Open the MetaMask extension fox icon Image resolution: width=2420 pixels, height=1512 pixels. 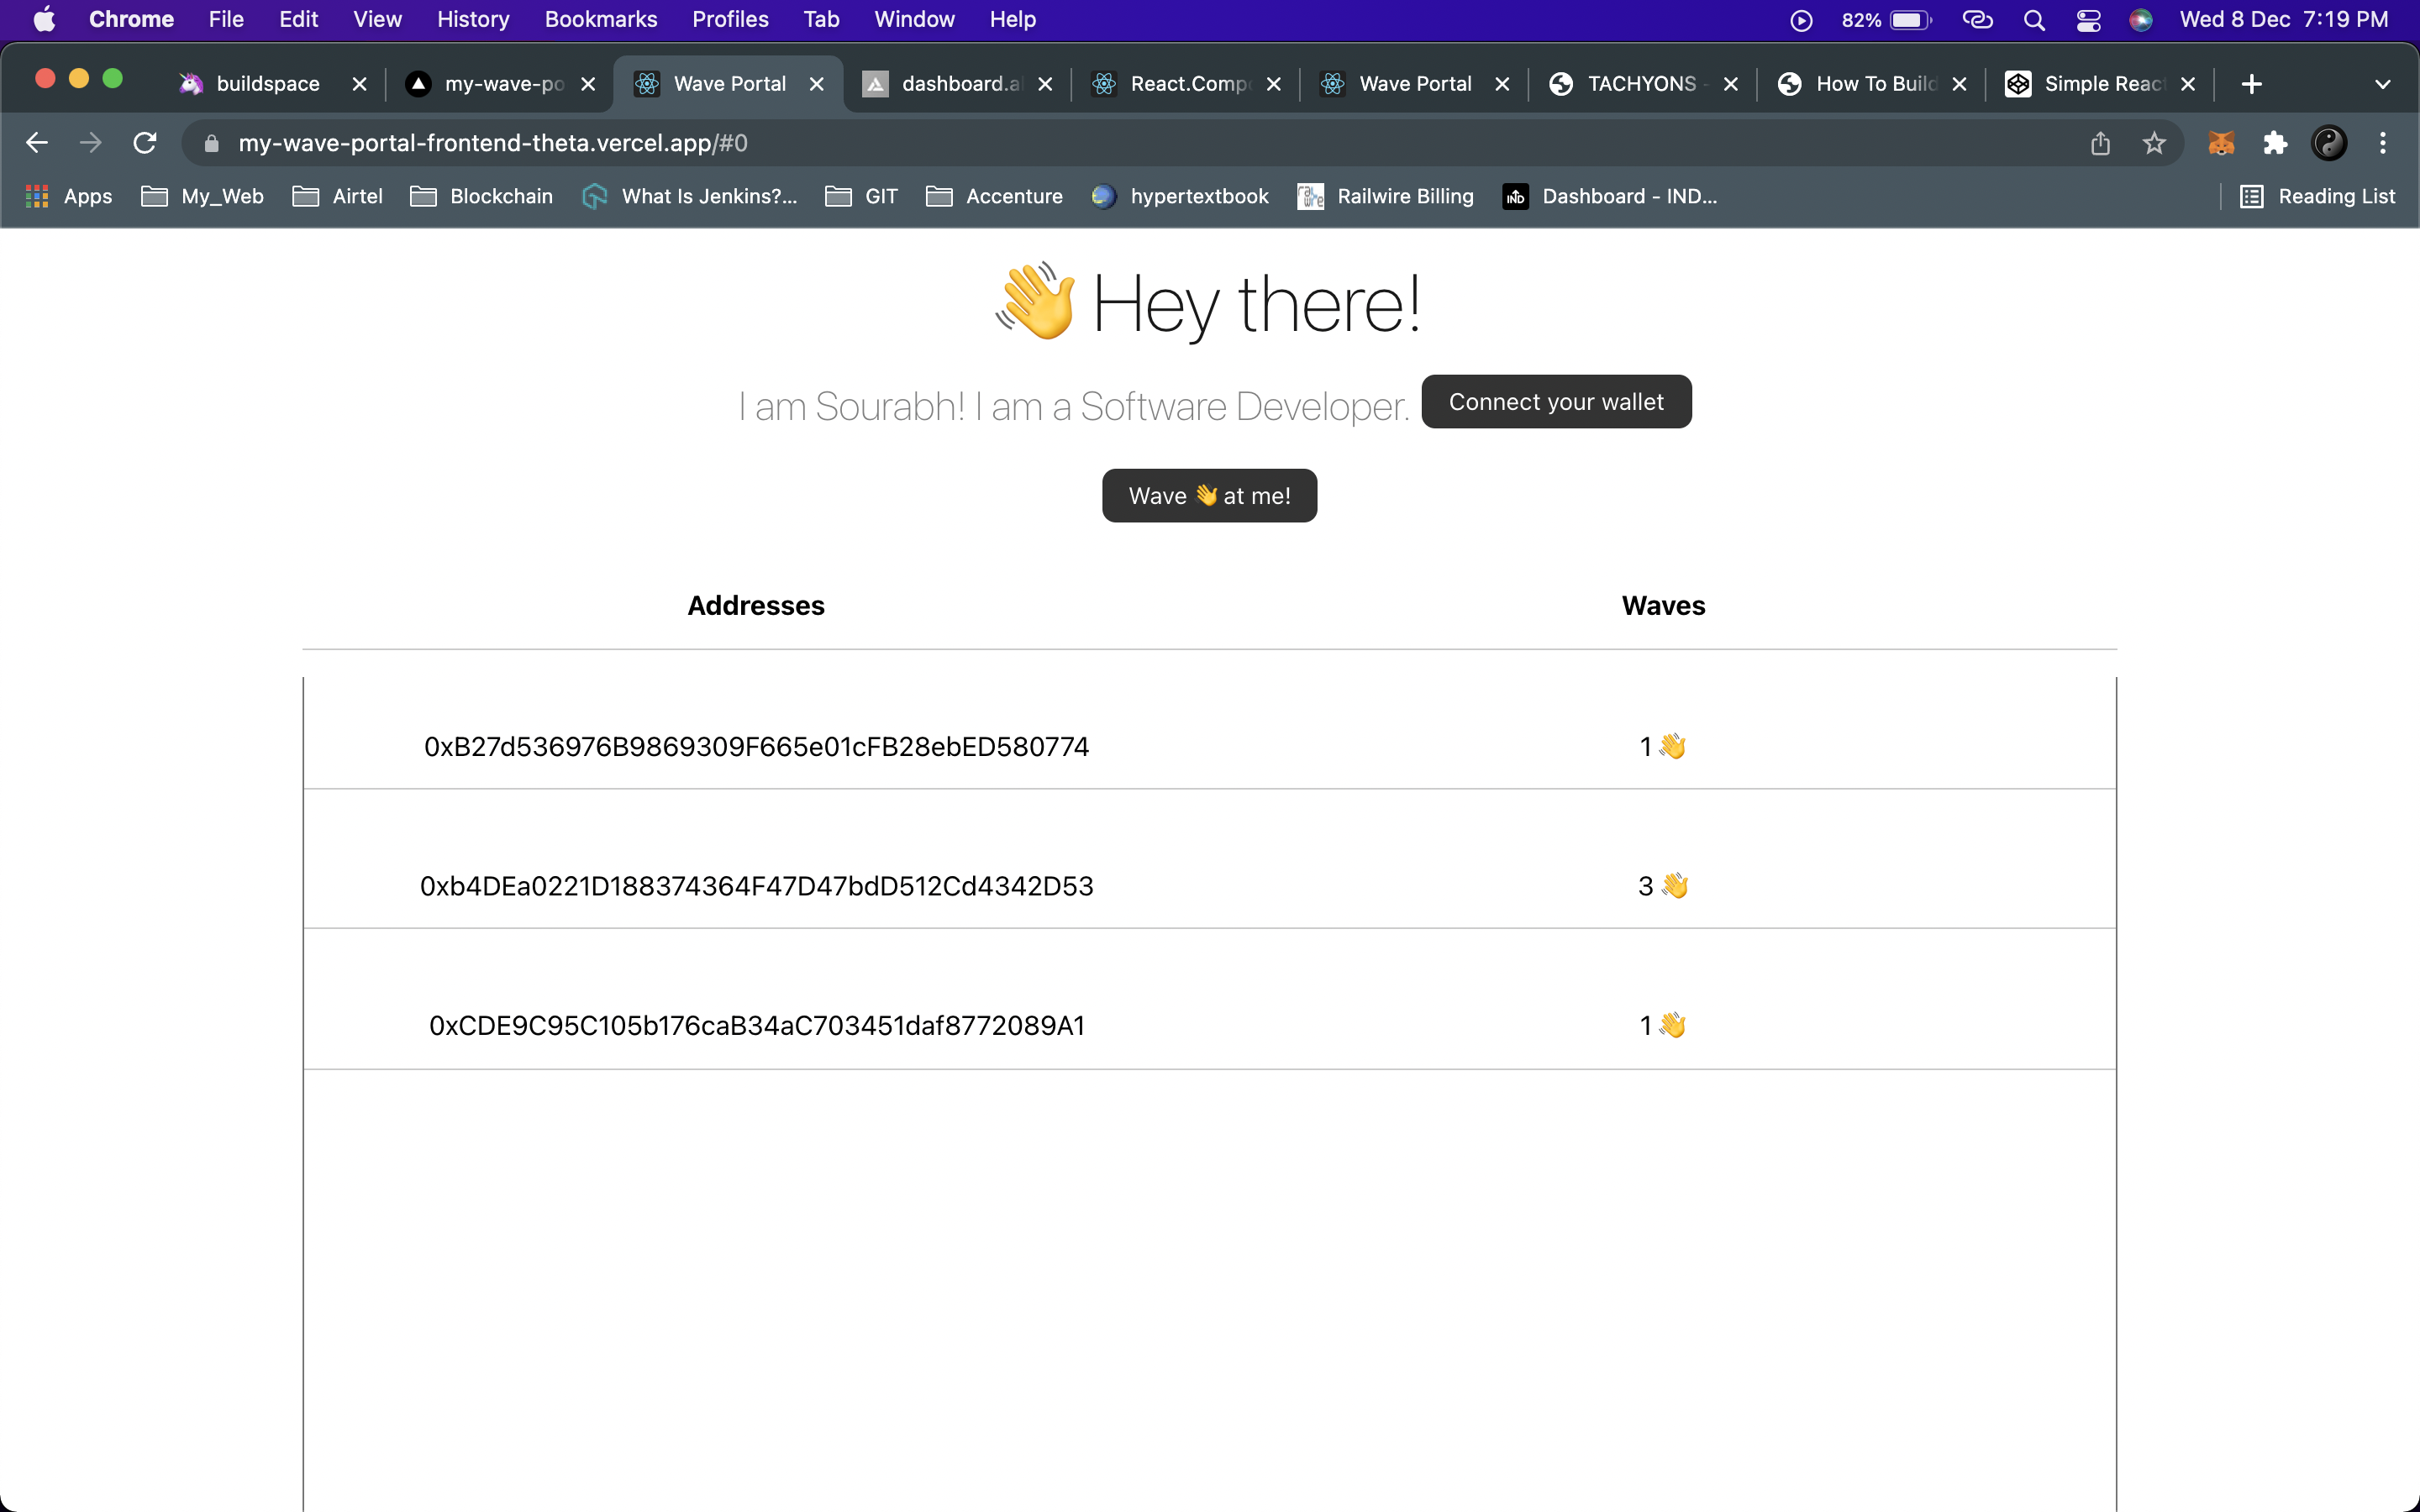point(2221,143)
